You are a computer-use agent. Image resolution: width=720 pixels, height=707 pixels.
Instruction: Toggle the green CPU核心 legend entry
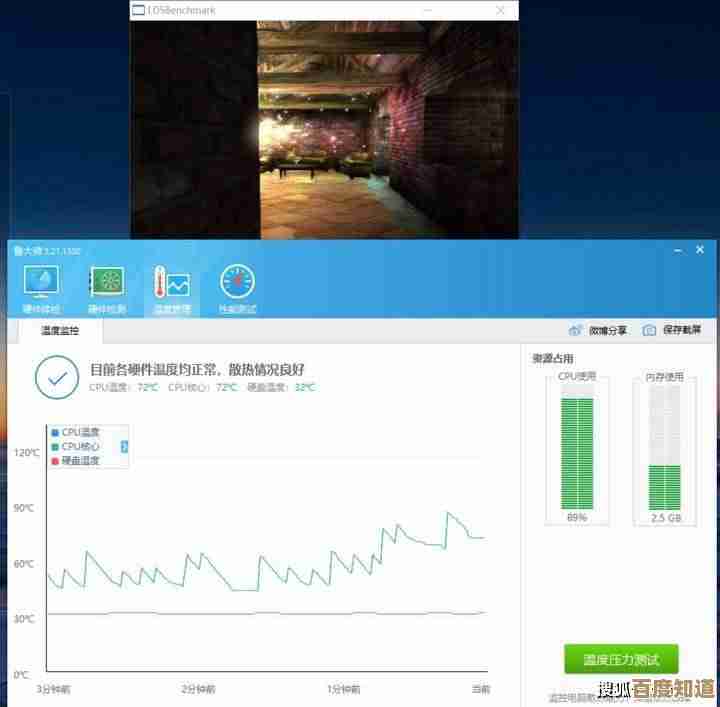[76, 446]
